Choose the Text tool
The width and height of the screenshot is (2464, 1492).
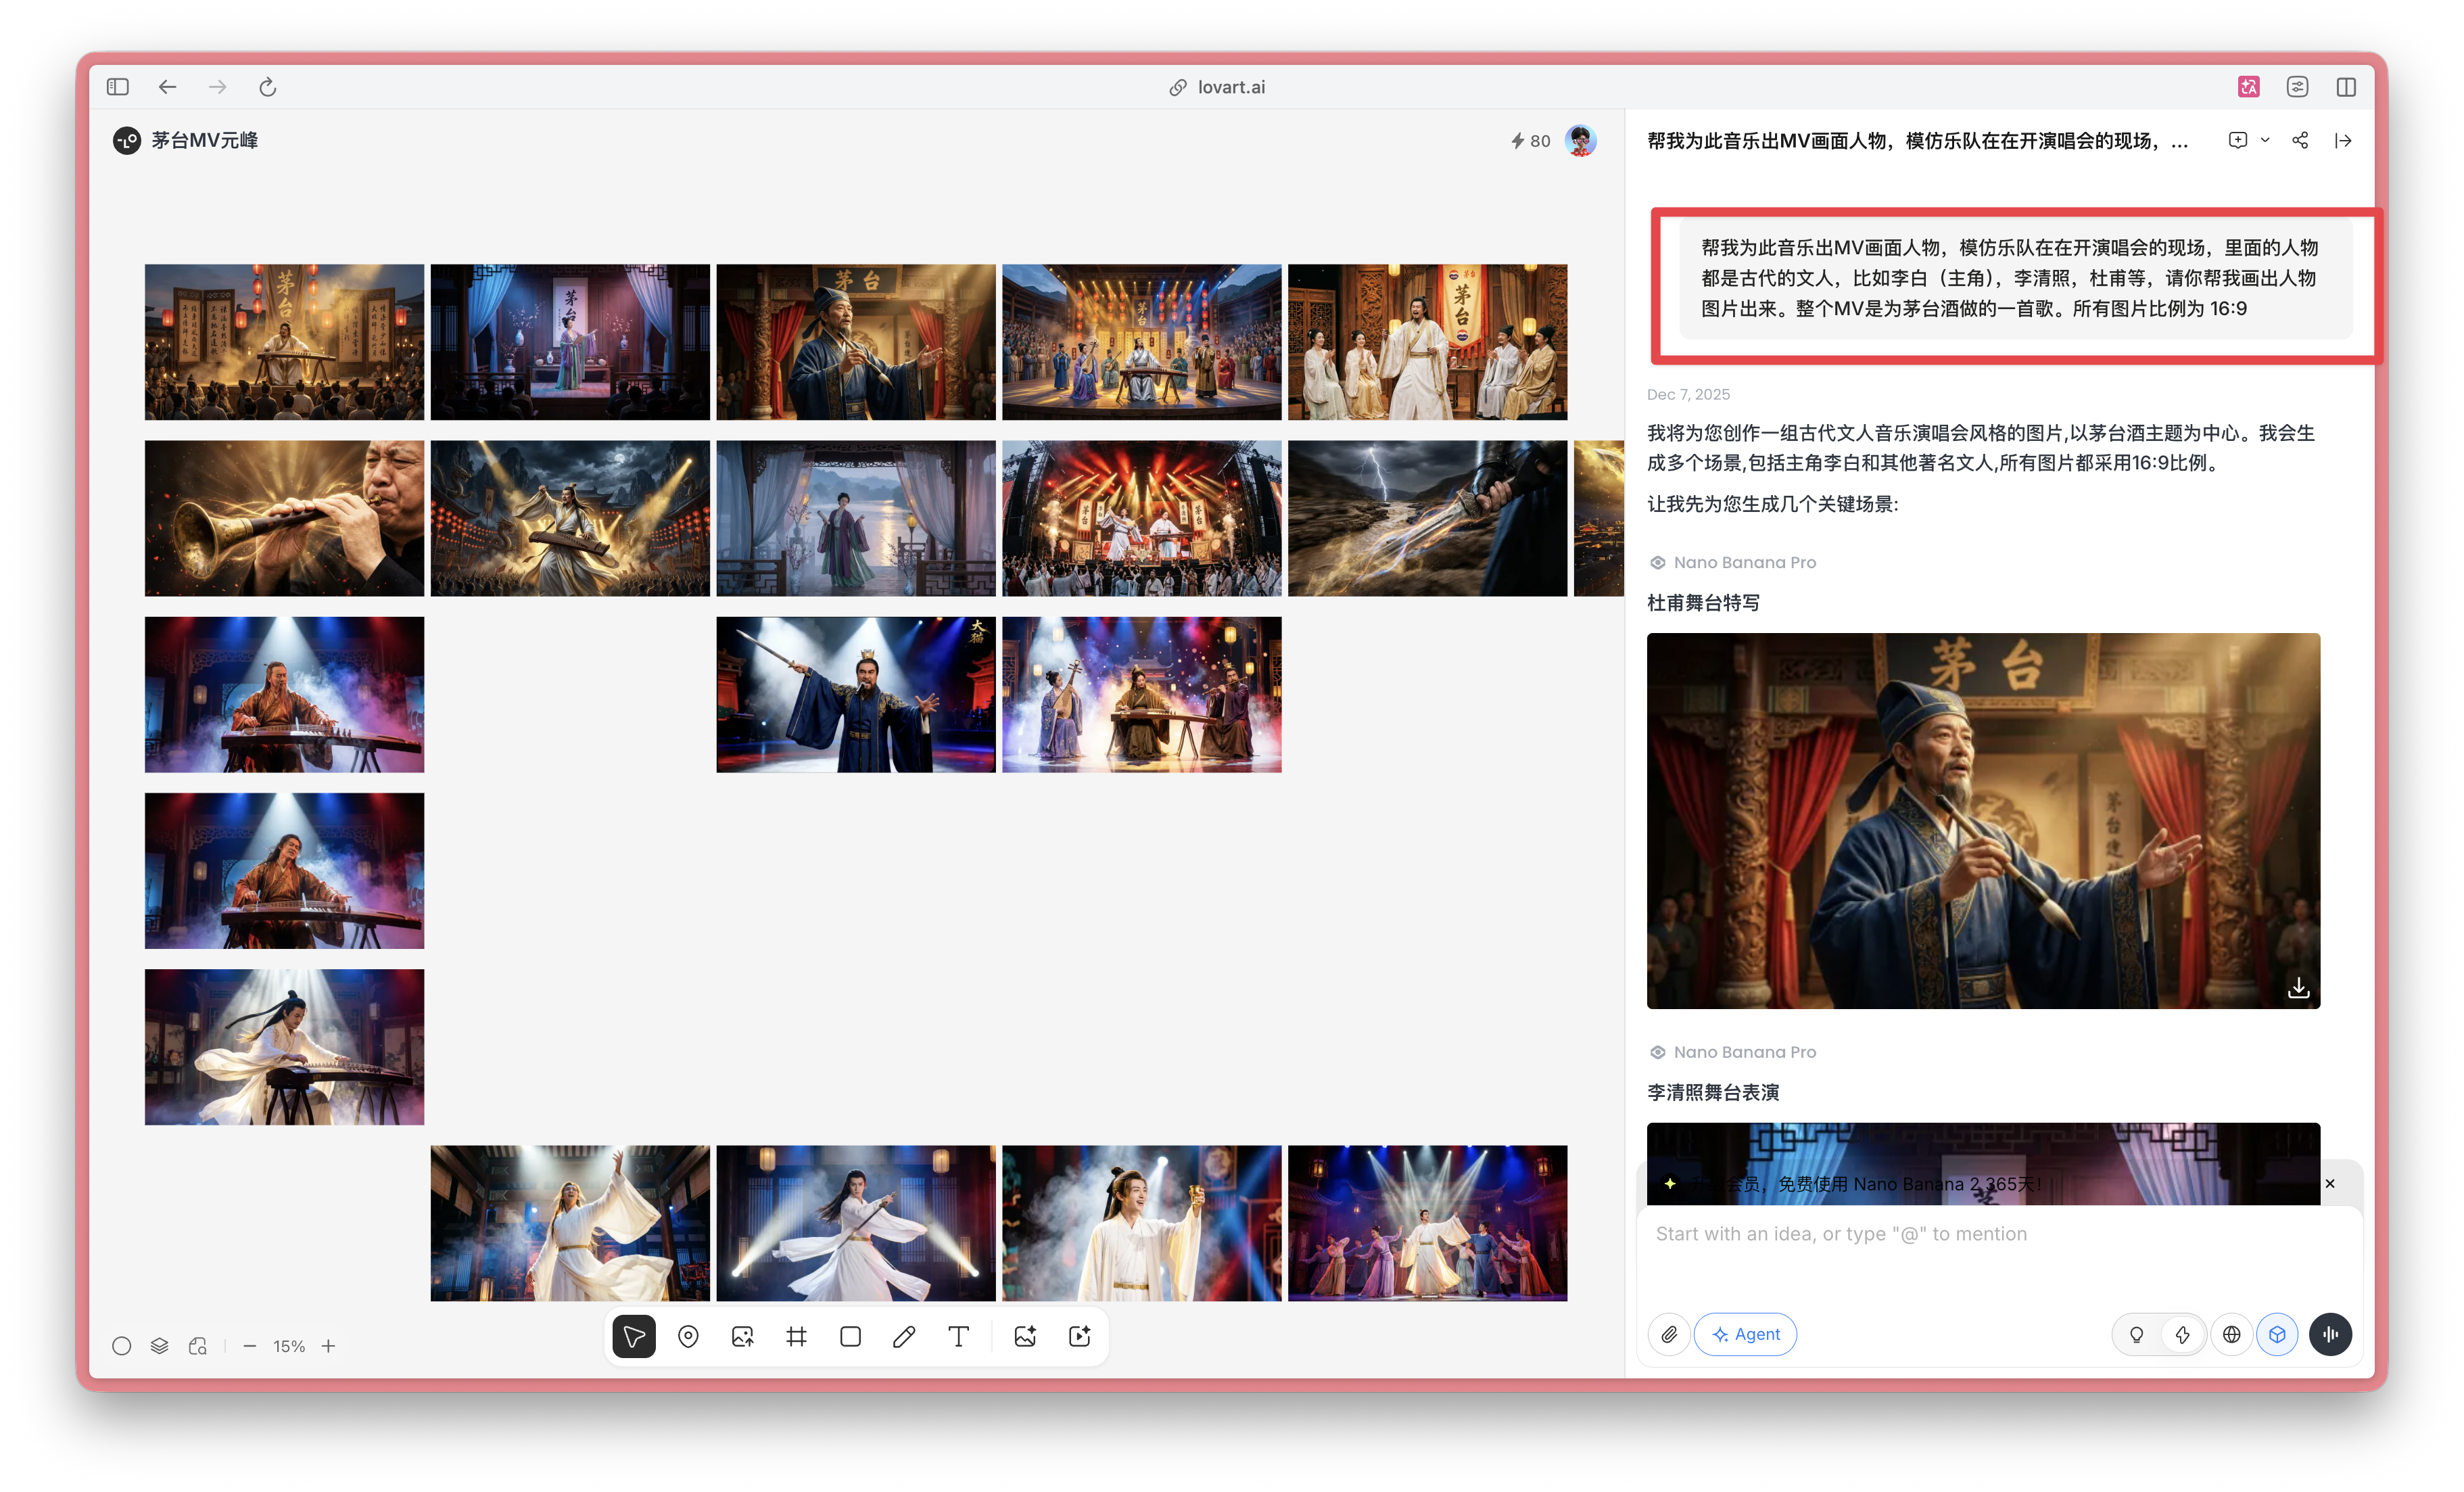click(958, 1336)
